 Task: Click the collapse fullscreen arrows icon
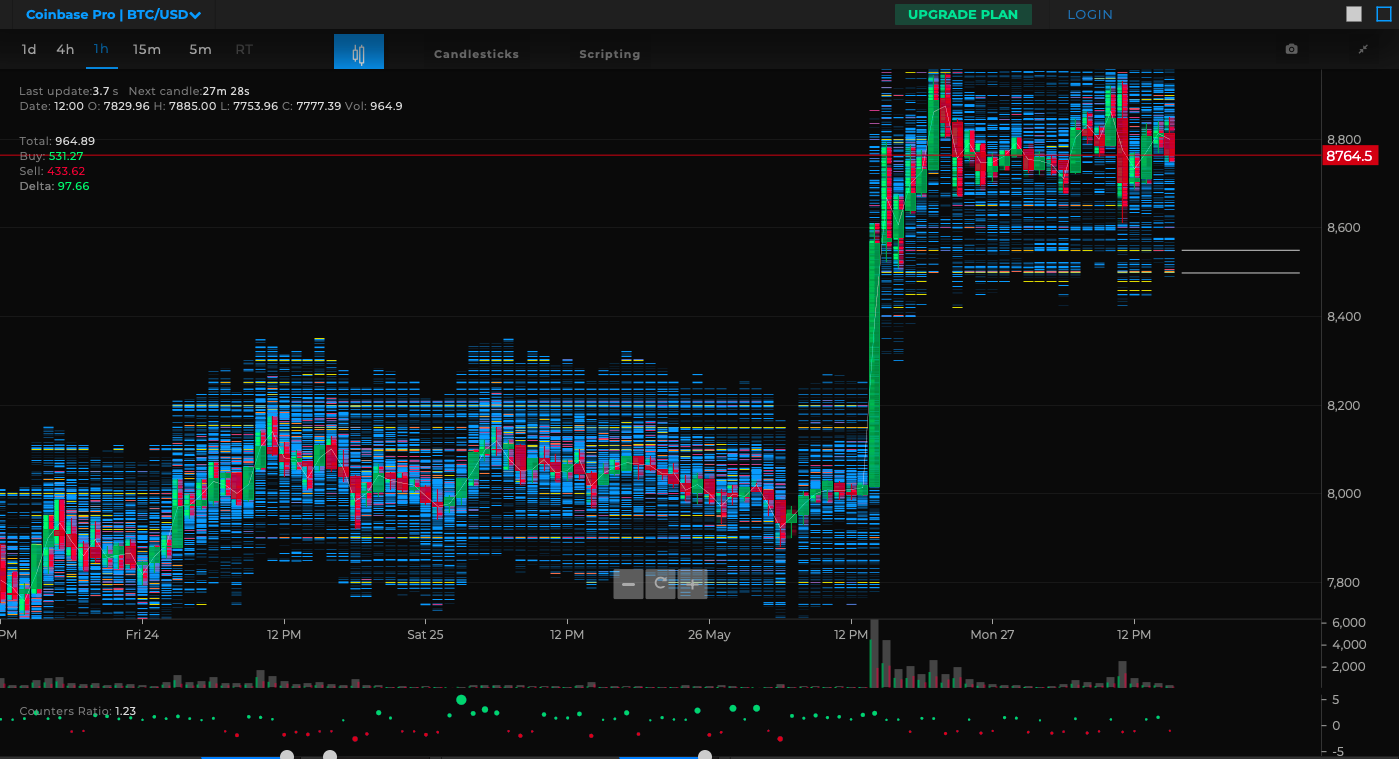1363,49
